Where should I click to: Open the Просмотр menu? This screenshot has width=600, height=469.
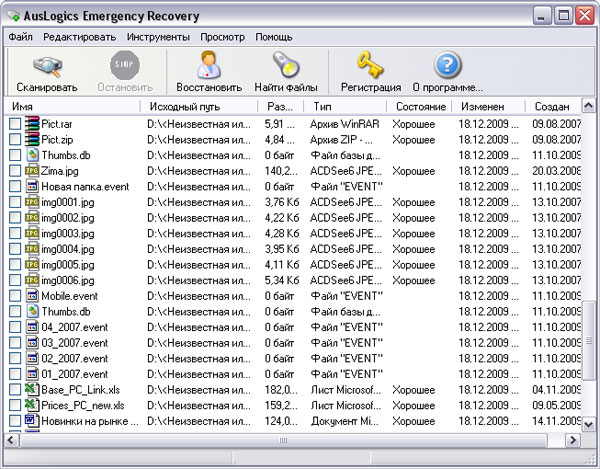tap(223, 37)
